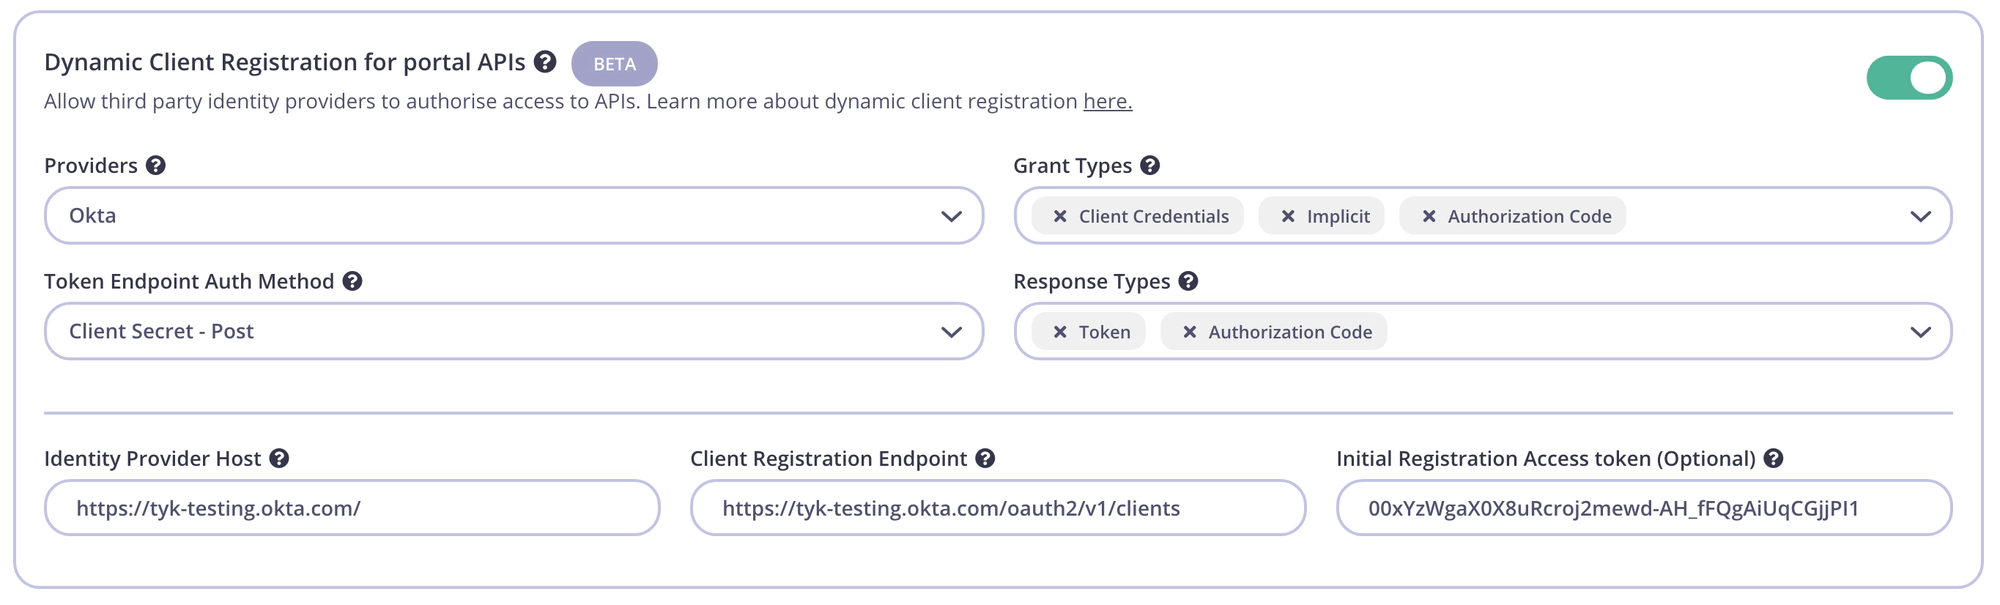2000x605 pixels.
Task: Expand the Token Endpoint Auth Method dropdown
Action: (513, 332)
